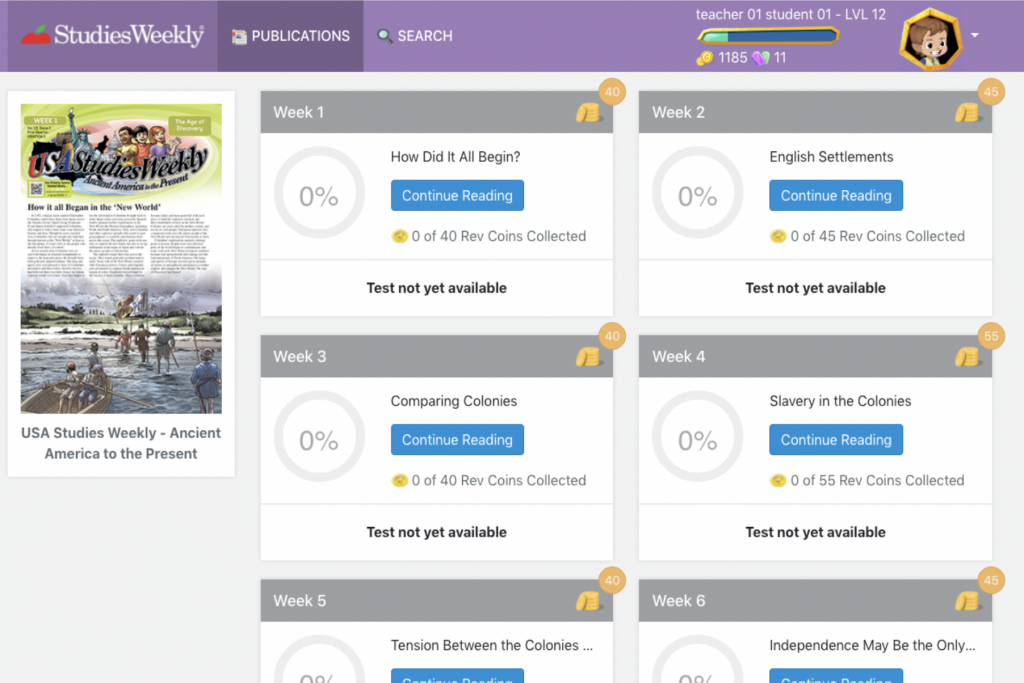
Task: Click the coin count '1185' in header
Action: click(733, 58)
